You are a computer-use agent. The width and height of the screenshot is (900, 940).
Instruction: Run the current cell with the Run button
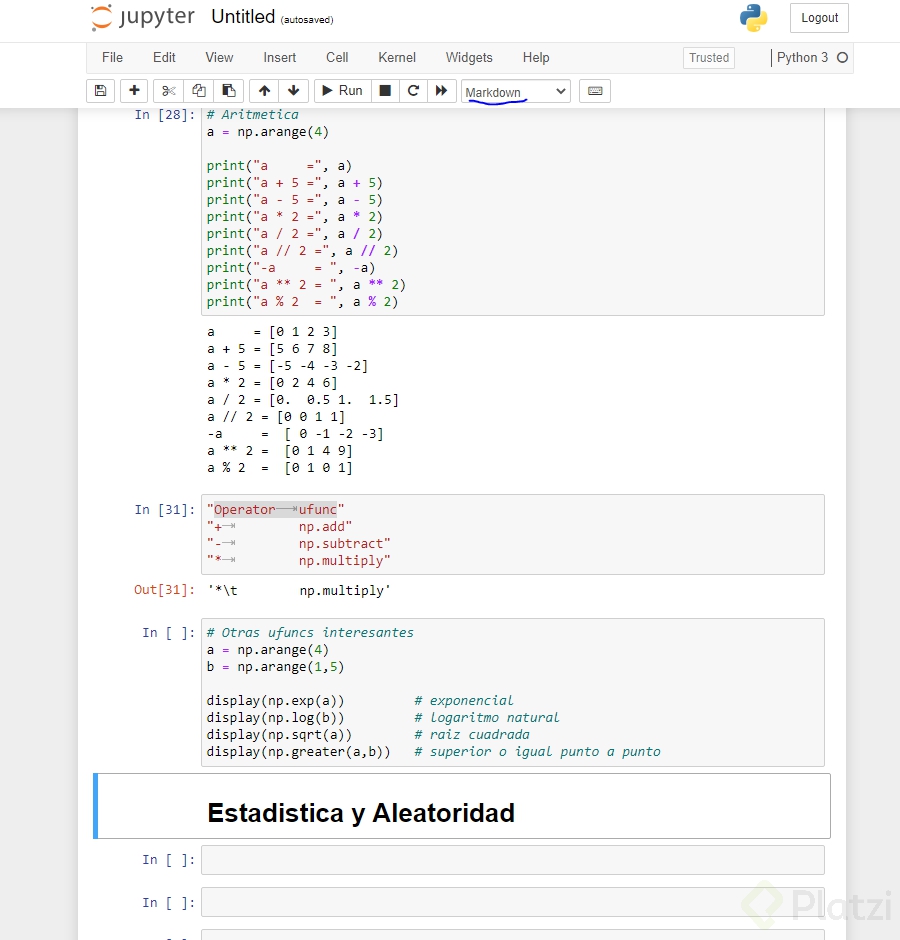(x=341, y=90)
